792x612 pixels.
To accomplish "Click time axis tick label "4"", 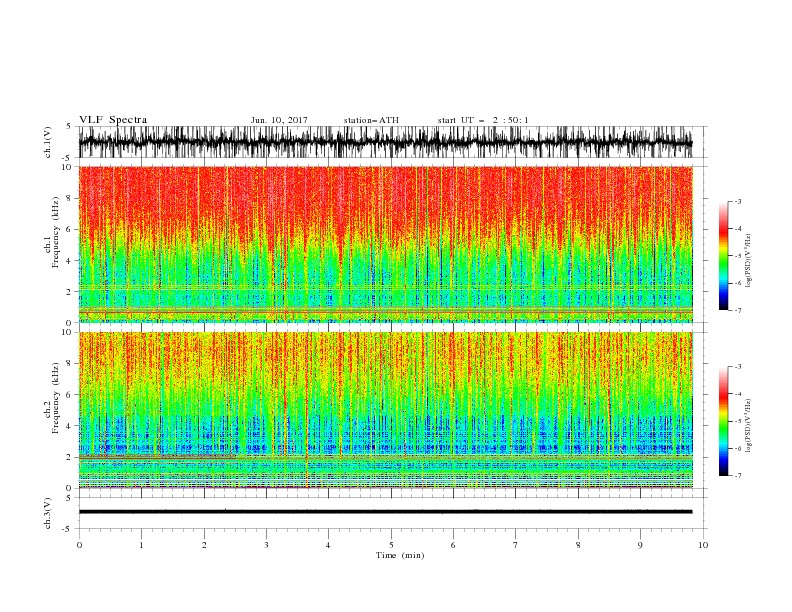I will 328,545.
